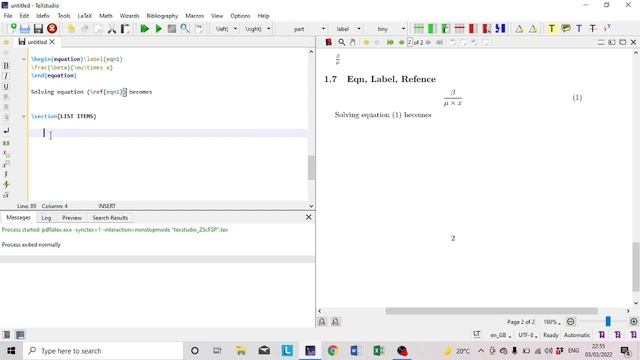This screenshot has height=360, width=640.
Task: Save the document with the floppy icon
Action: tap(38, 29)
